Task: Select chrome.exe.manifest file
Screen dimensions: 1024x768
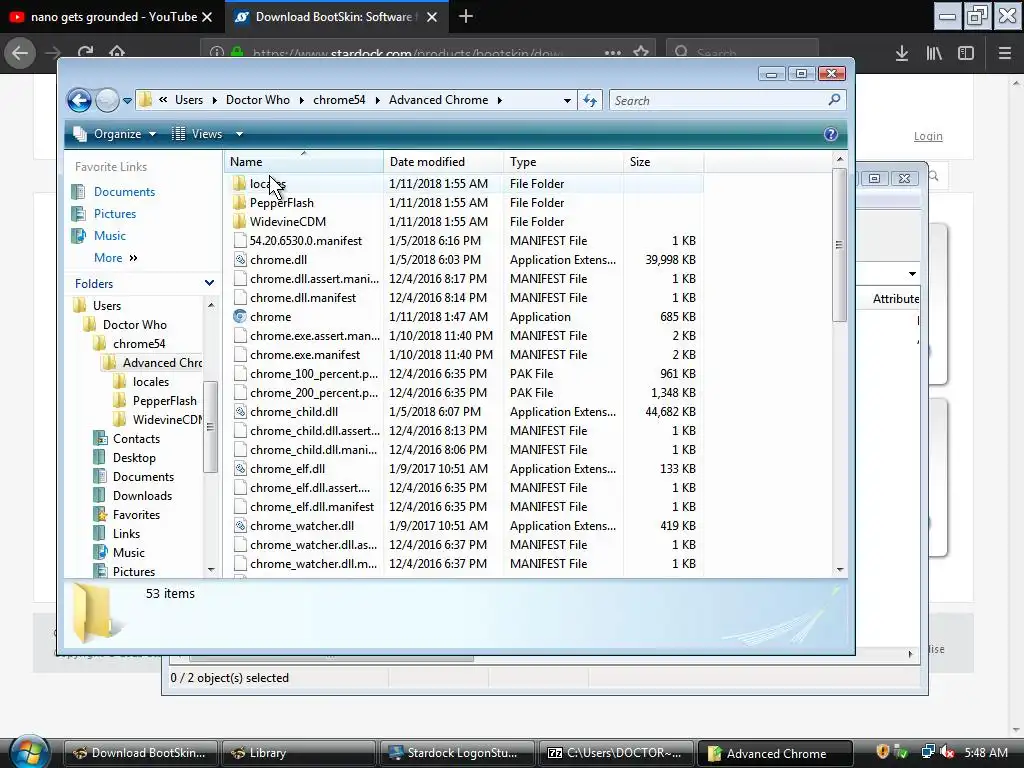Action: tap(305, 355)
